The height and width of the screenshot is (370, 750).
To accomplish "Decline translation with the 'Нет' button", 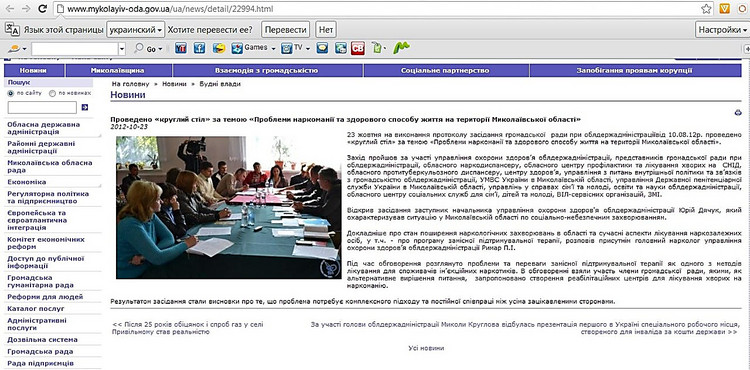I will coord(326,30).
